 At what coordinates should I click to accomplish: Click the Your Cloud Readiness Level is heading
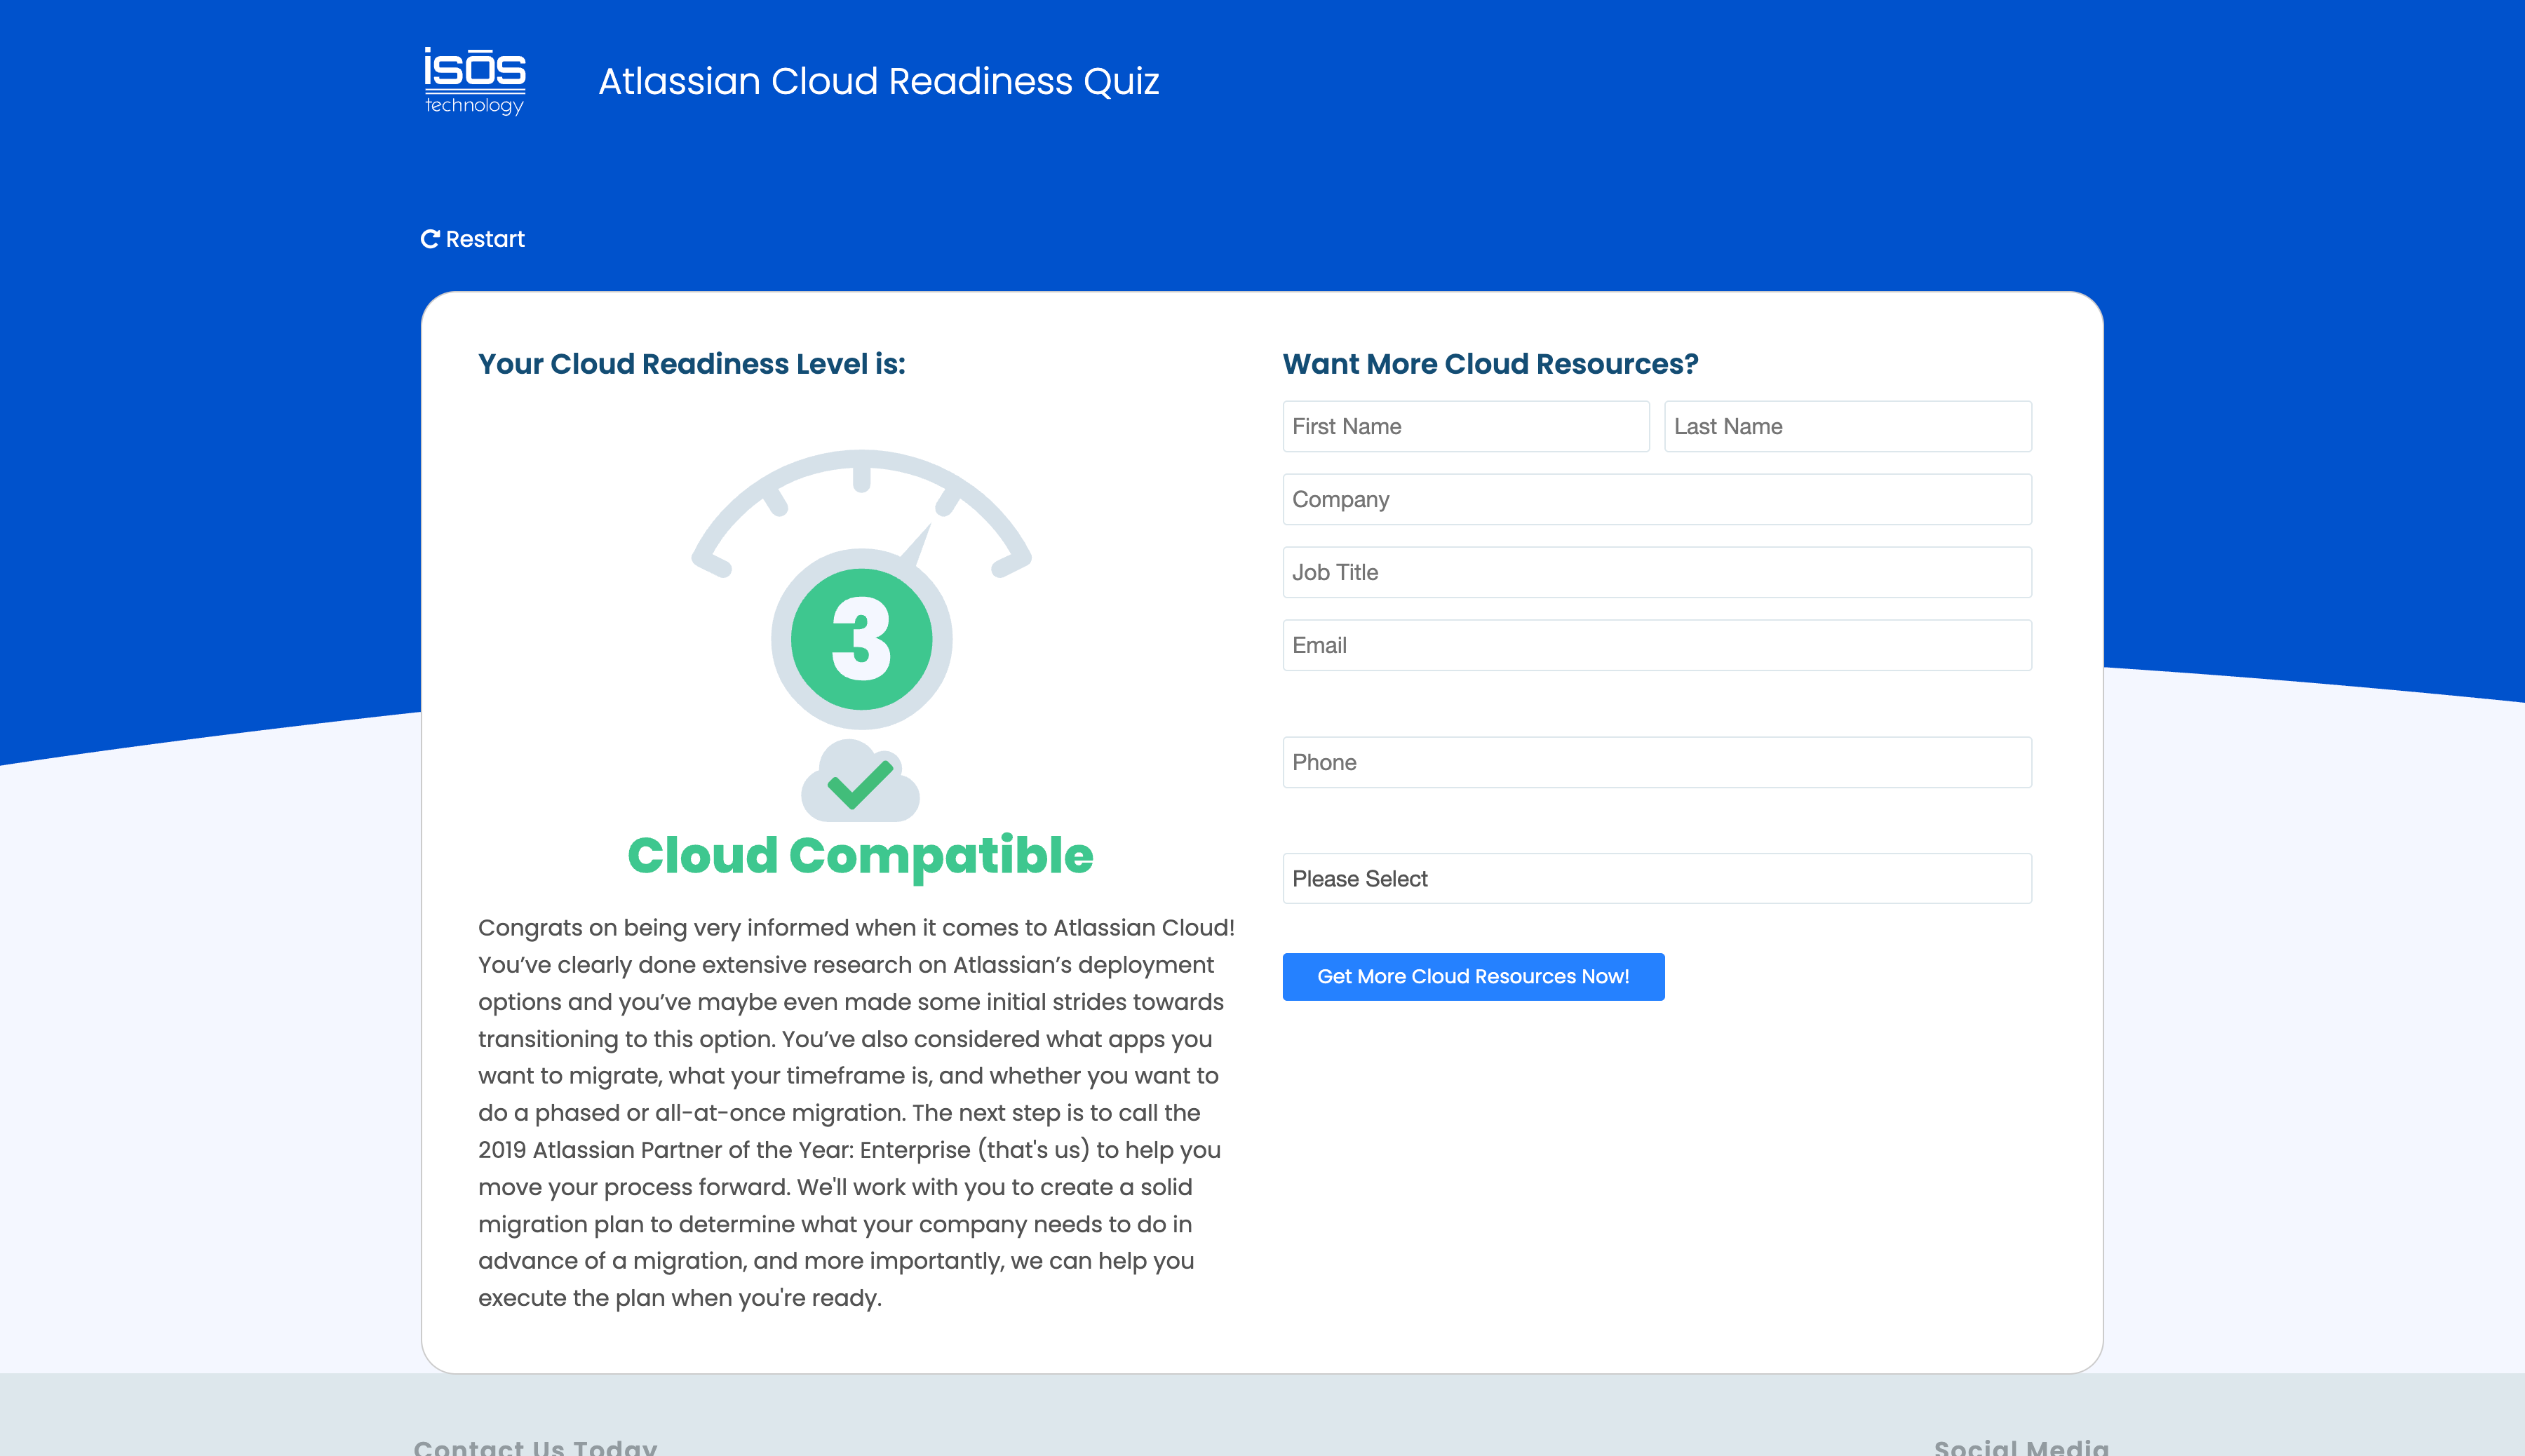pos(691,364)
